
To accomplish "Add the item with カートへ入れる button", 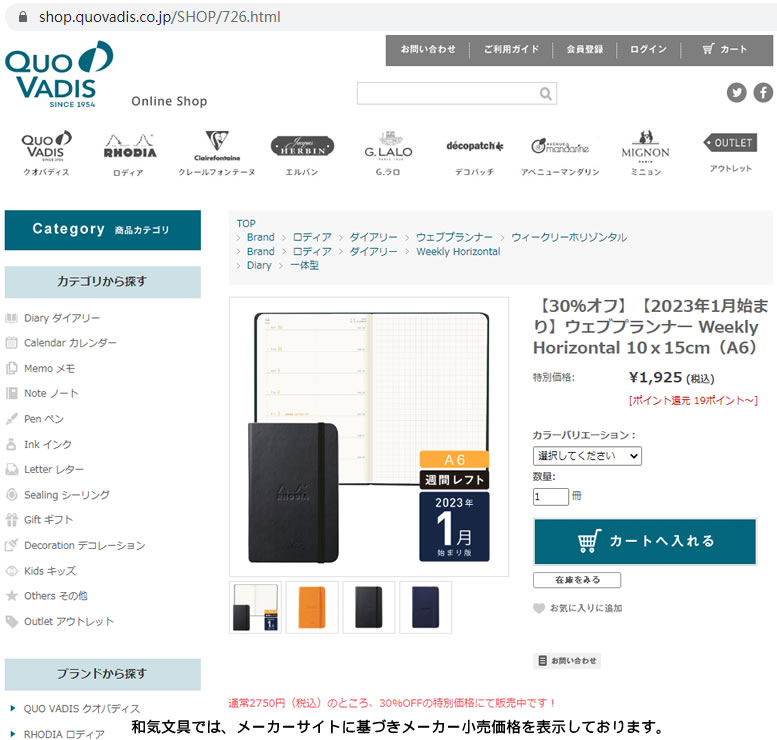I will [x=645, y=542].
